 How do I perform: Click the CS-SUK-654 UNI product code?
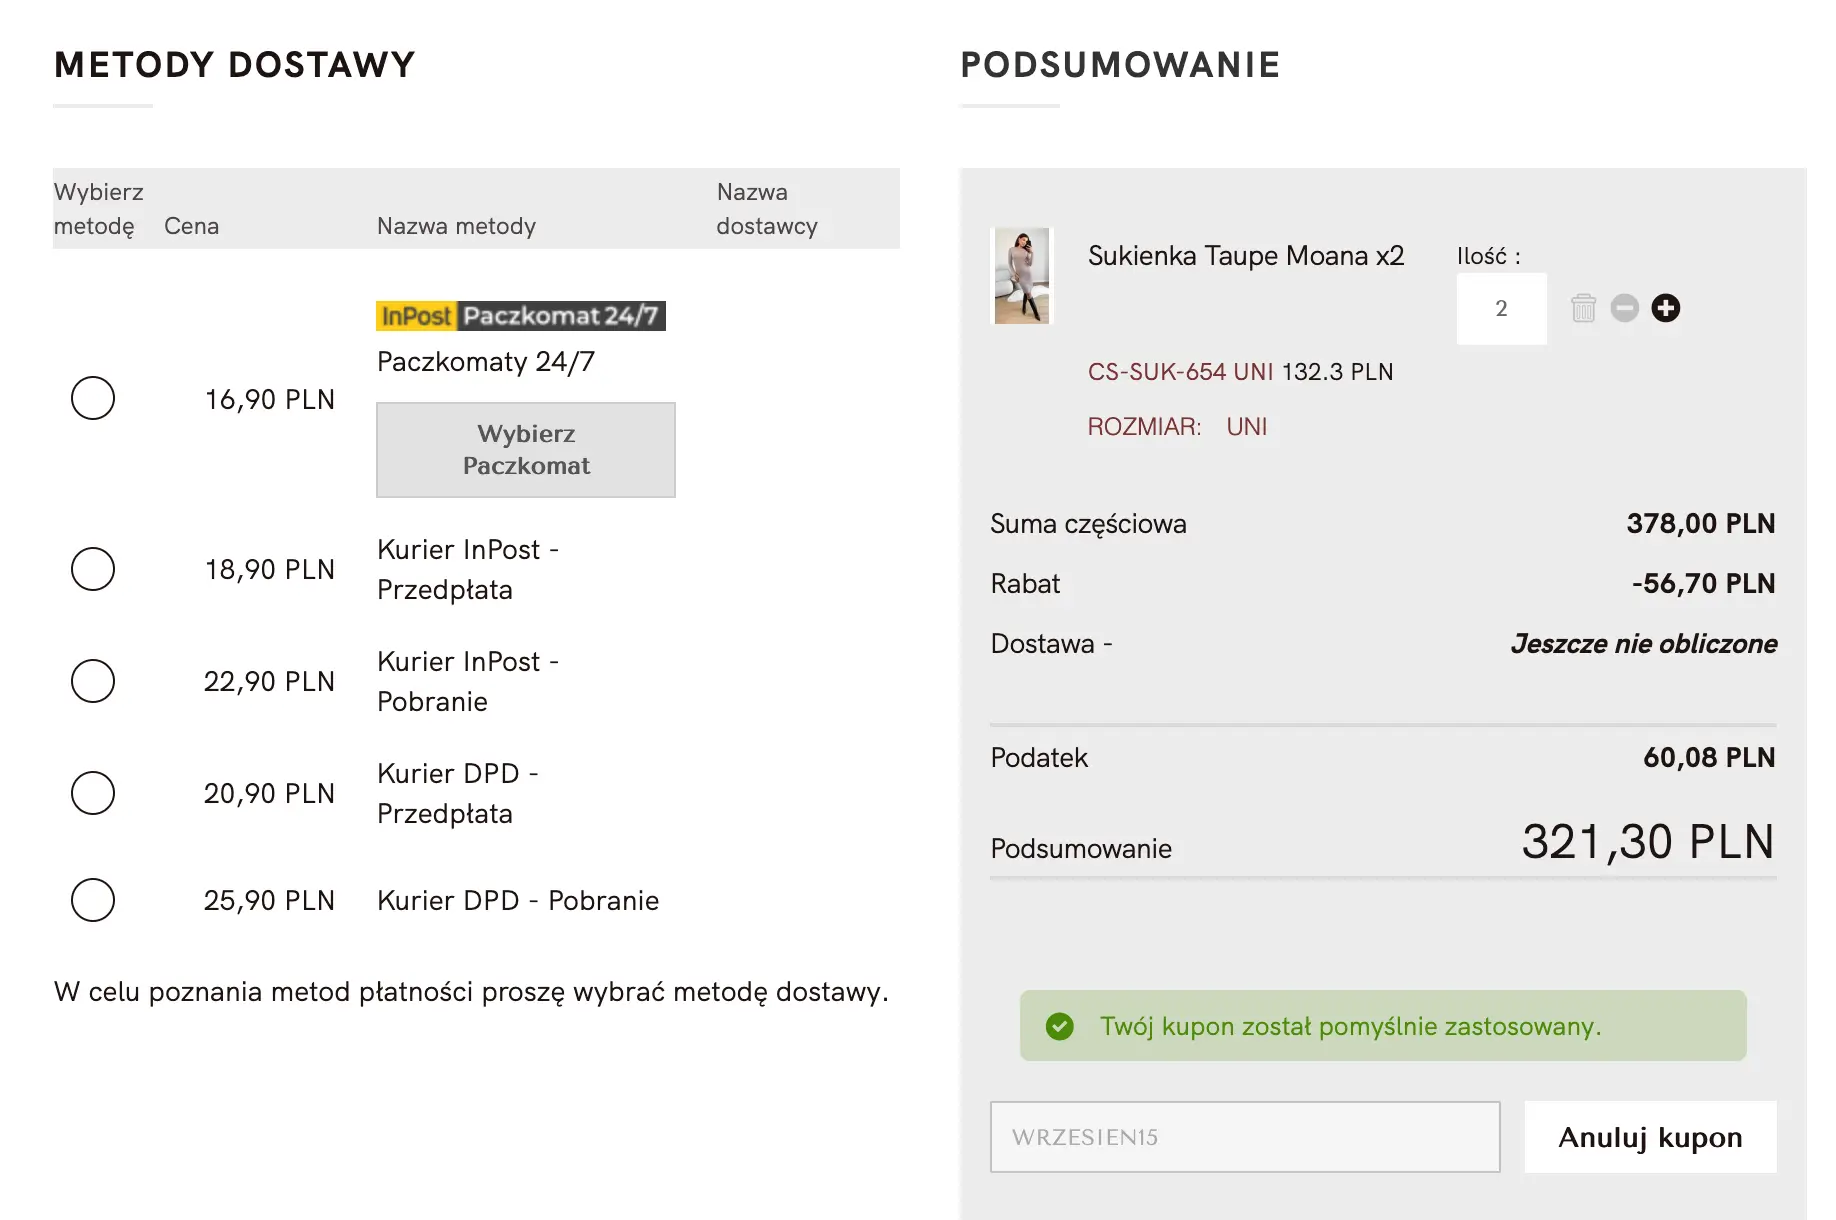pos(1180,372)
